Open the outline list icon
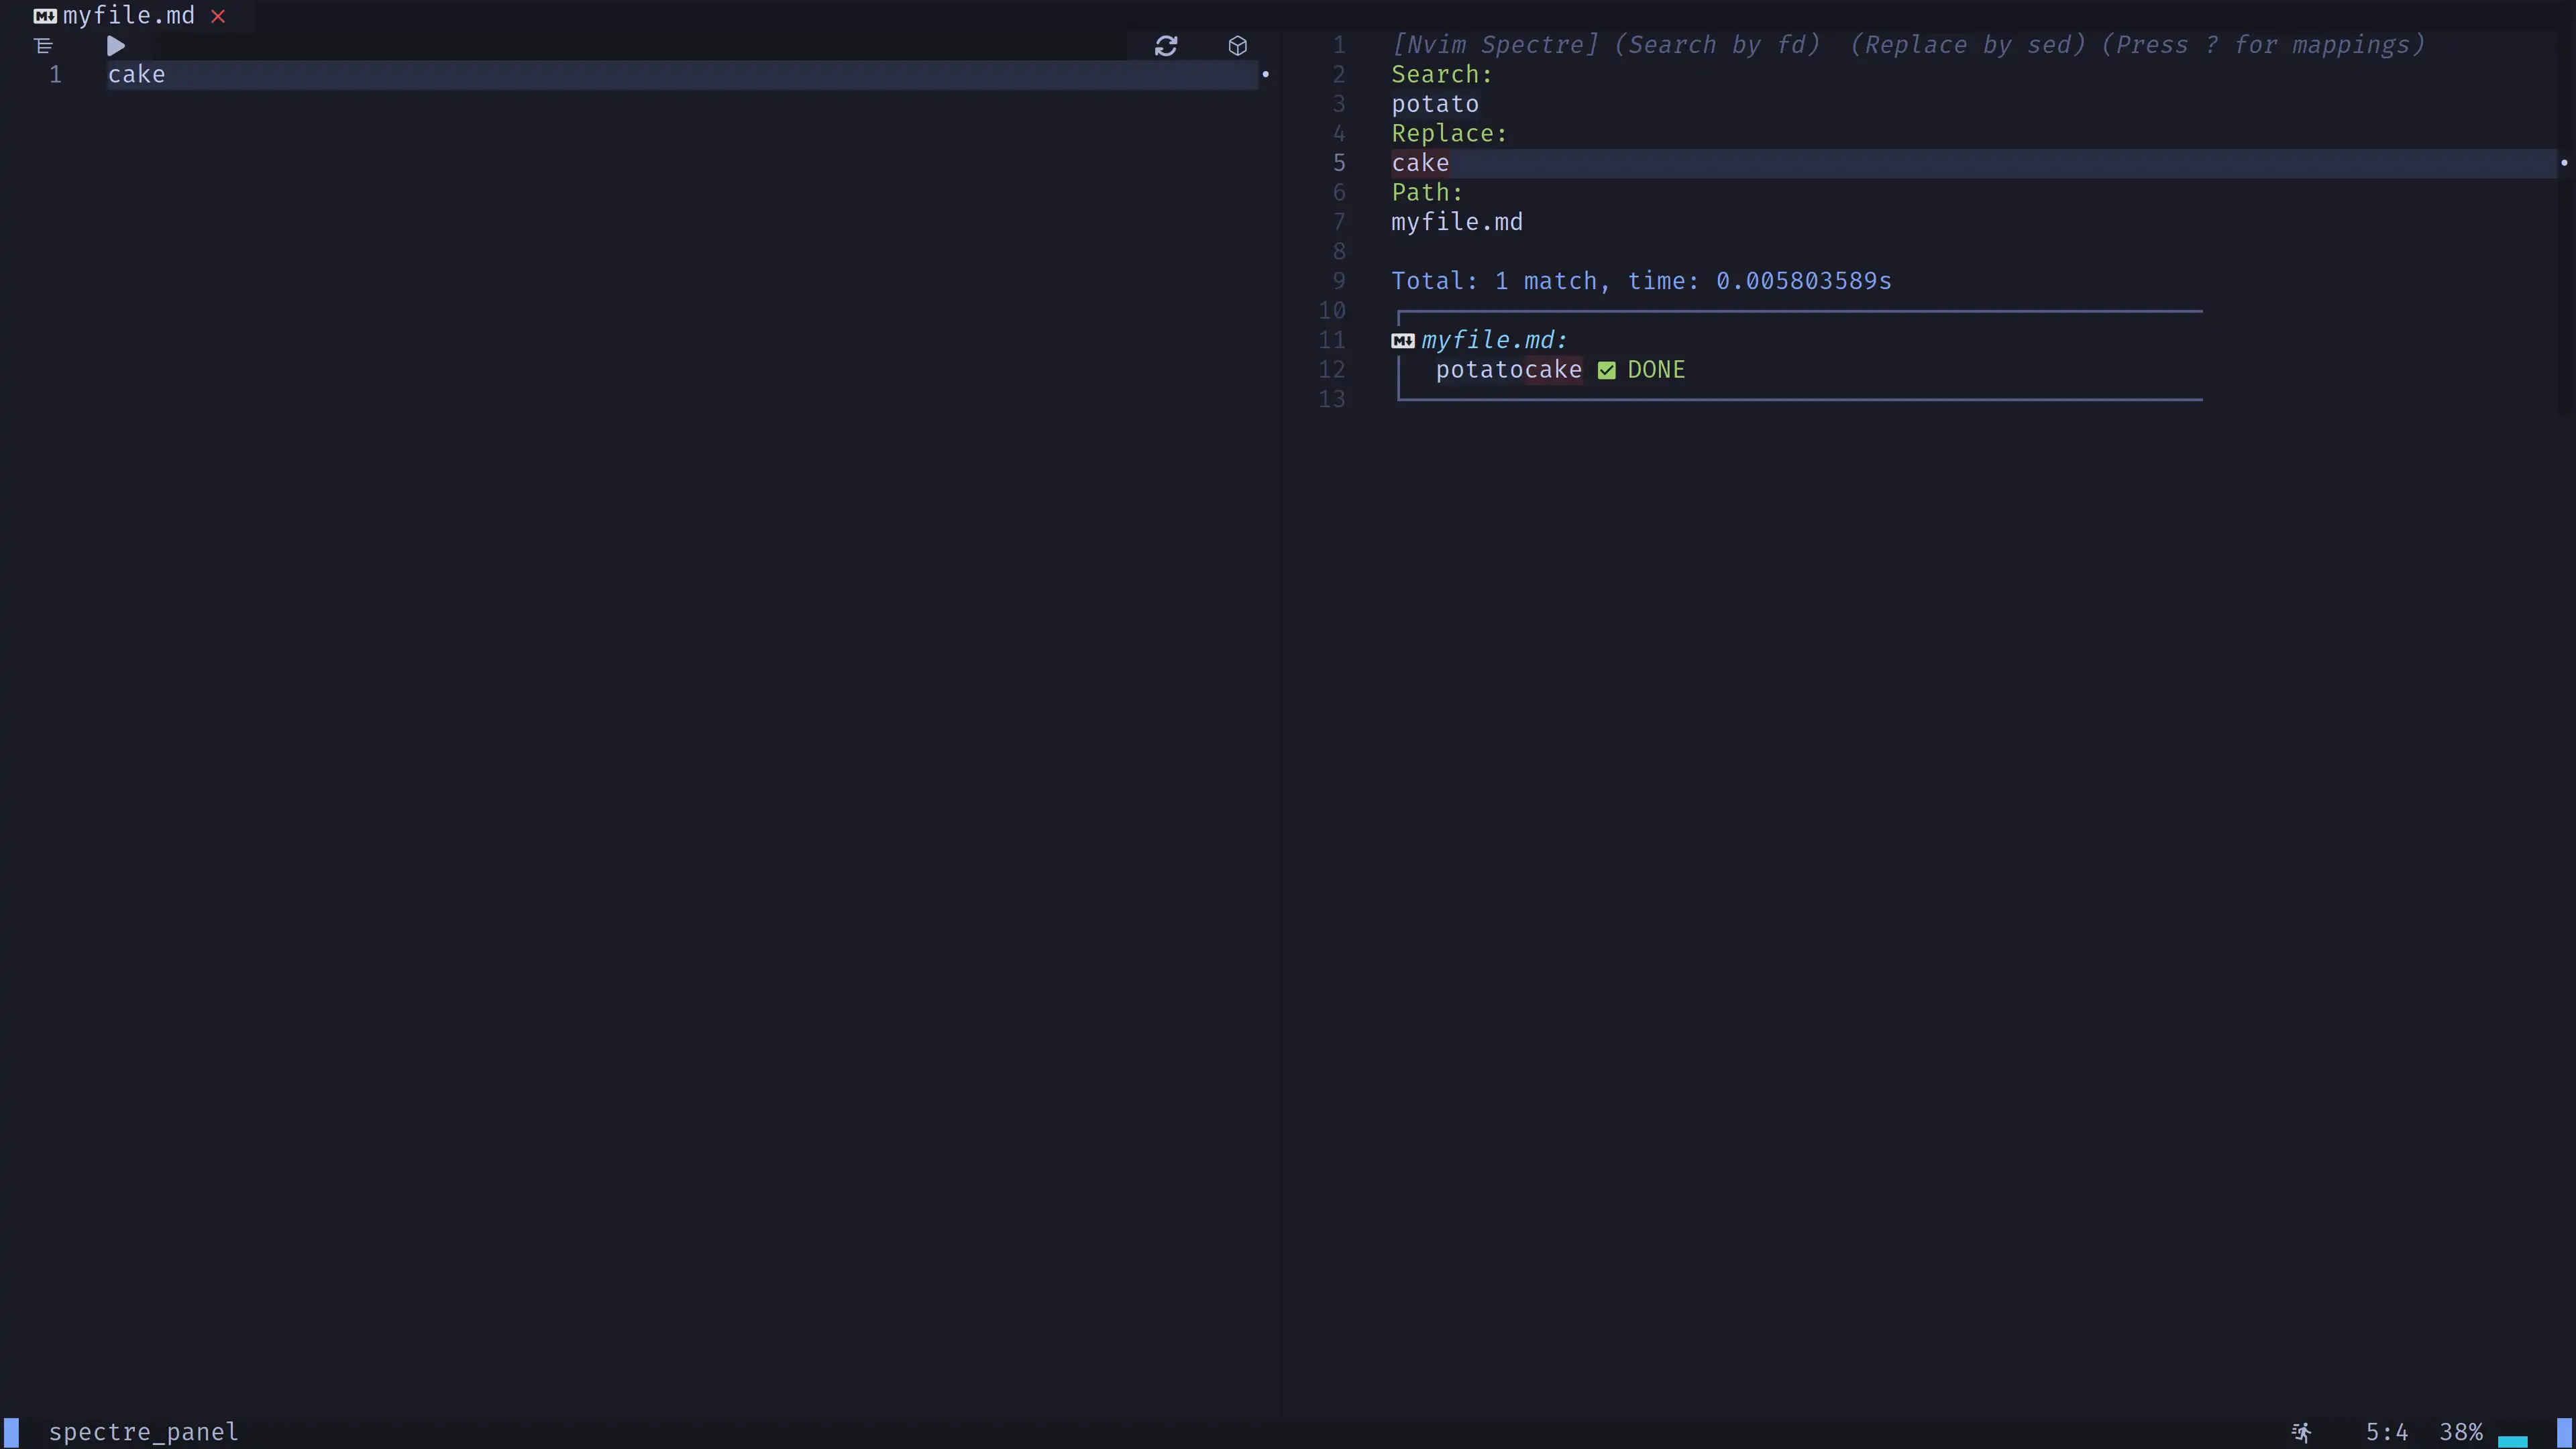Viewport: 2576px width, 1449px height. (43, 46)
